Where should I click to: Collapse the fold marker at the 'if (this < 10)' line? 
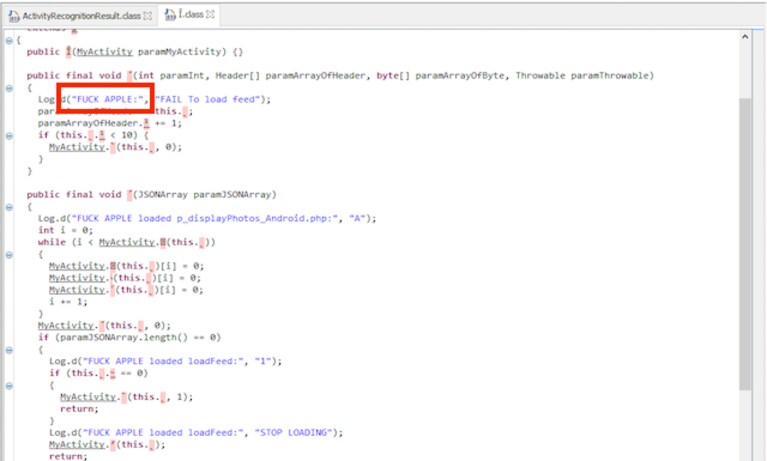click(9, 136)
